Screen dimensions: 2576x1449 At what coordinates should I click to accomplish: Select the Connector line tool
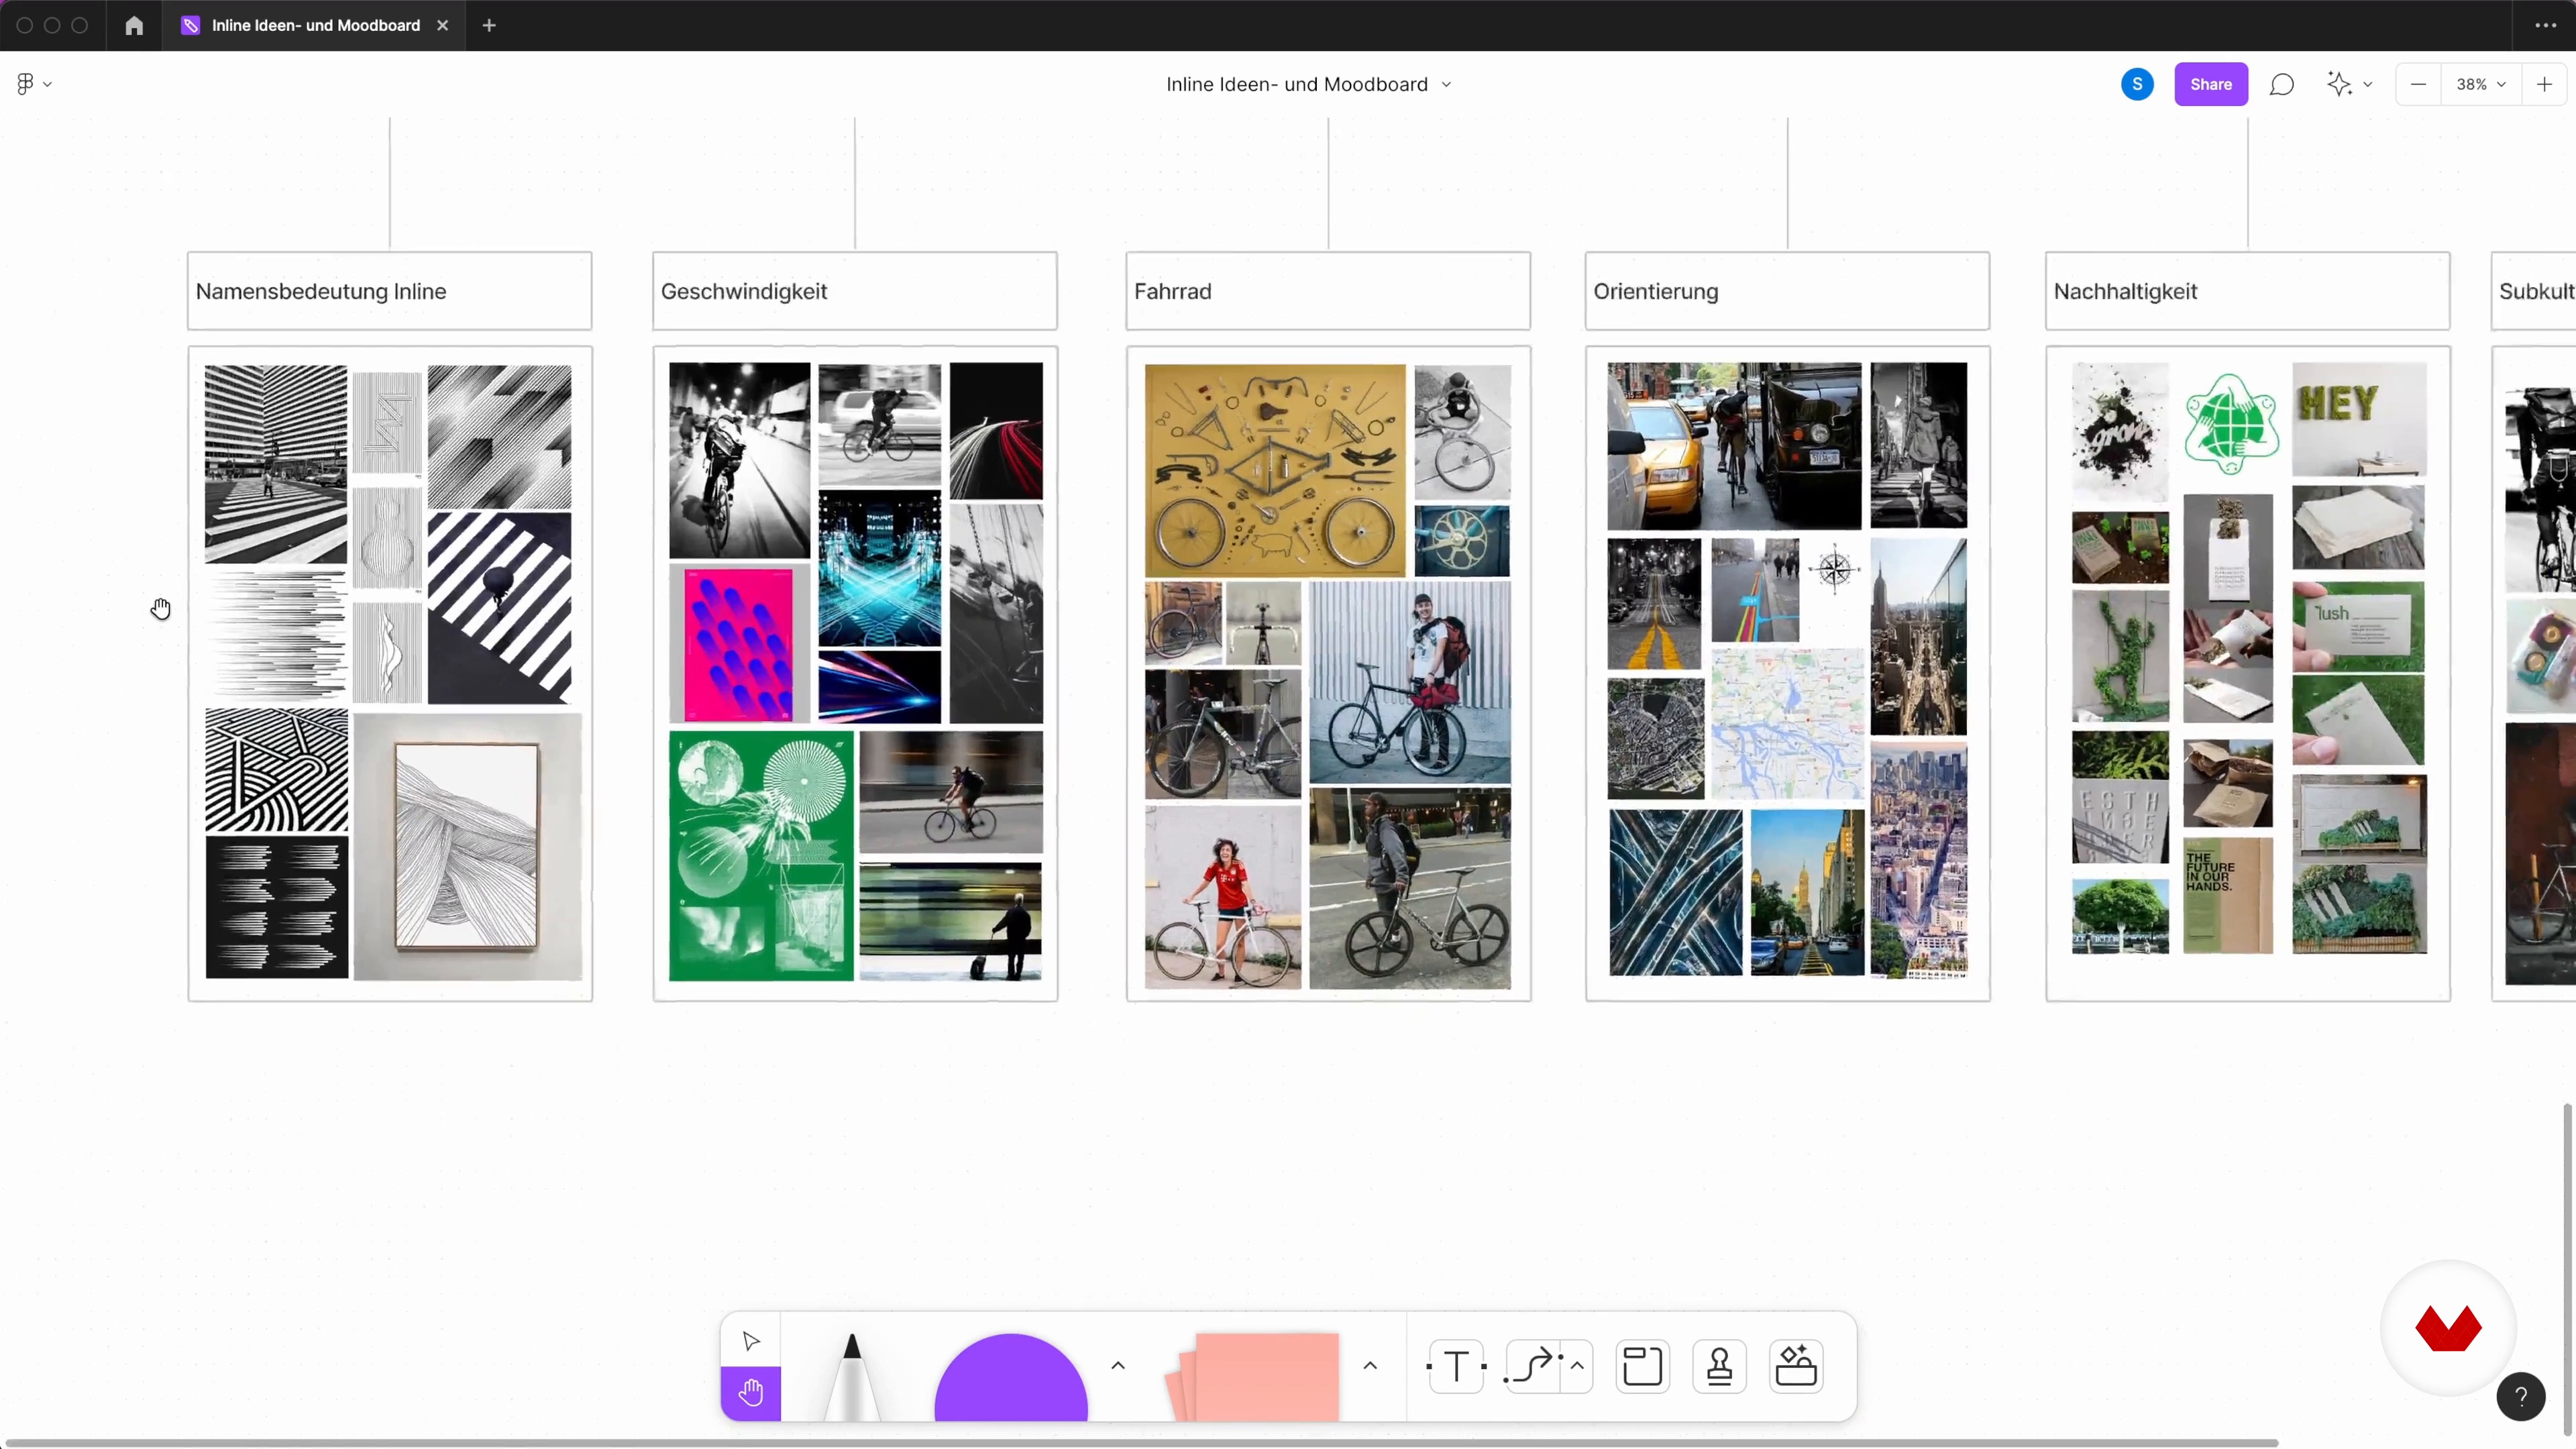click(x=1533, y=1366)
